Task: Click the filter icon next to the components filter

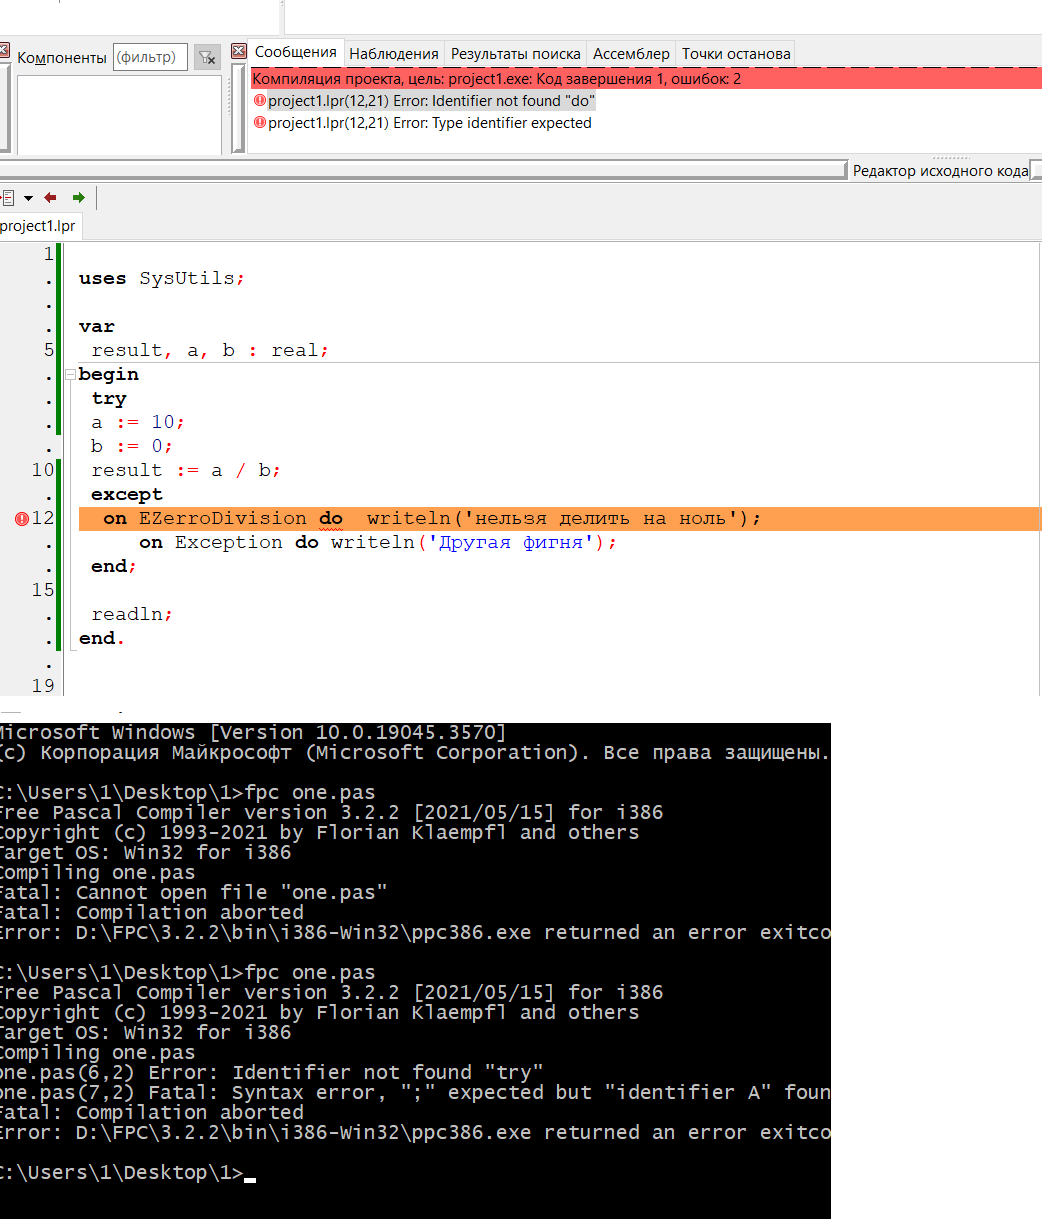Action: pos(206,57)
